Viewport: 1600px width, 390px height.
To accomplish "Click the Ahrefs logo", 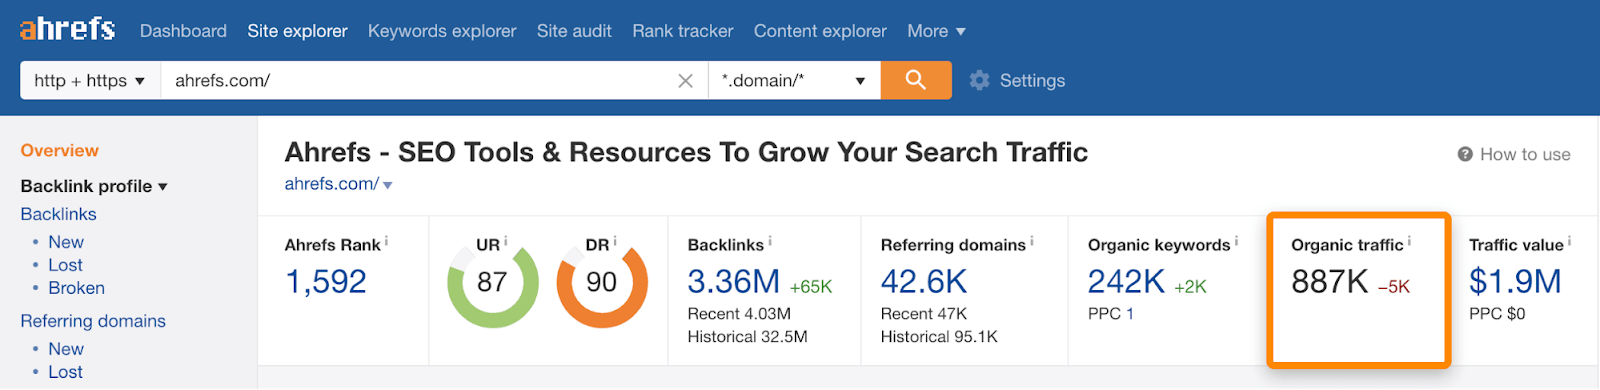I will click(x=67, y=28).
